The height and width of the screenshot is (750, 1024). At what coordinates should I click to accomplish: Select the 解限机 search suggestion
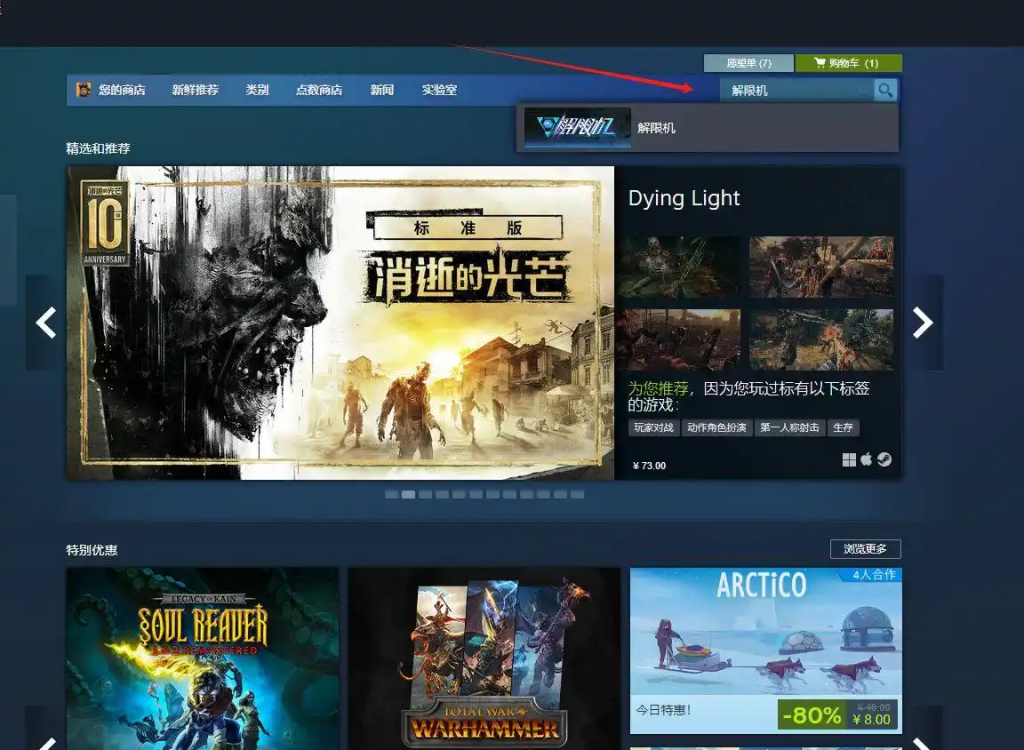click(707, 128)
